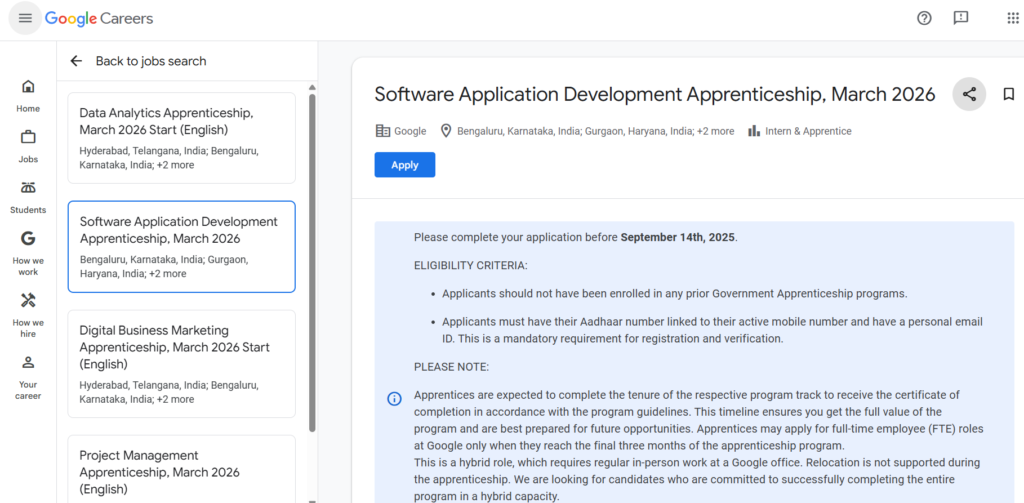The width and height of the screenshot is (1024, 503).
Task: Click the prior Government Apprenticeship bullet
Action: pyautogui.click(x=675, y=293)
